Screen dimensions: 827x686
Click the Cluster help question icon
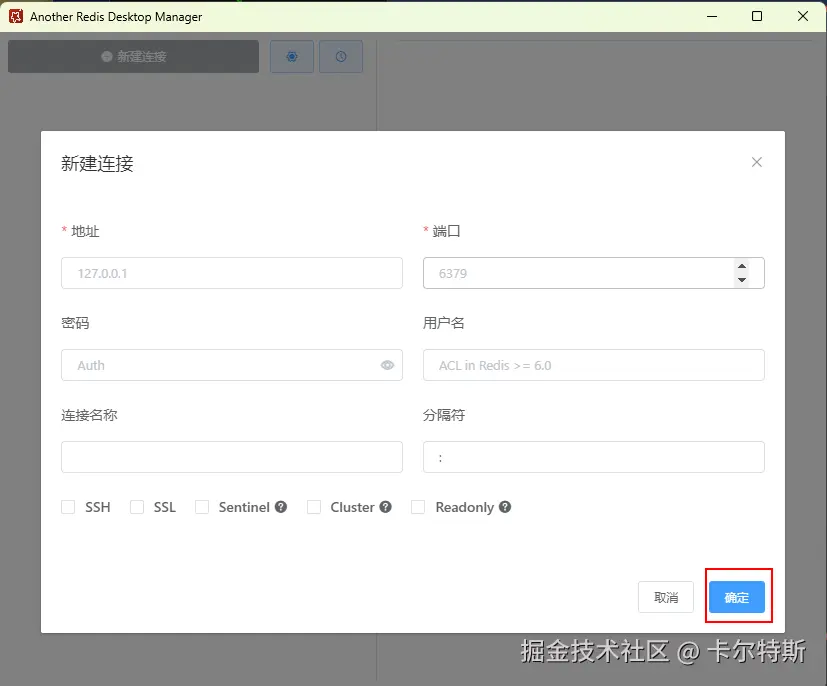[386, 507]
